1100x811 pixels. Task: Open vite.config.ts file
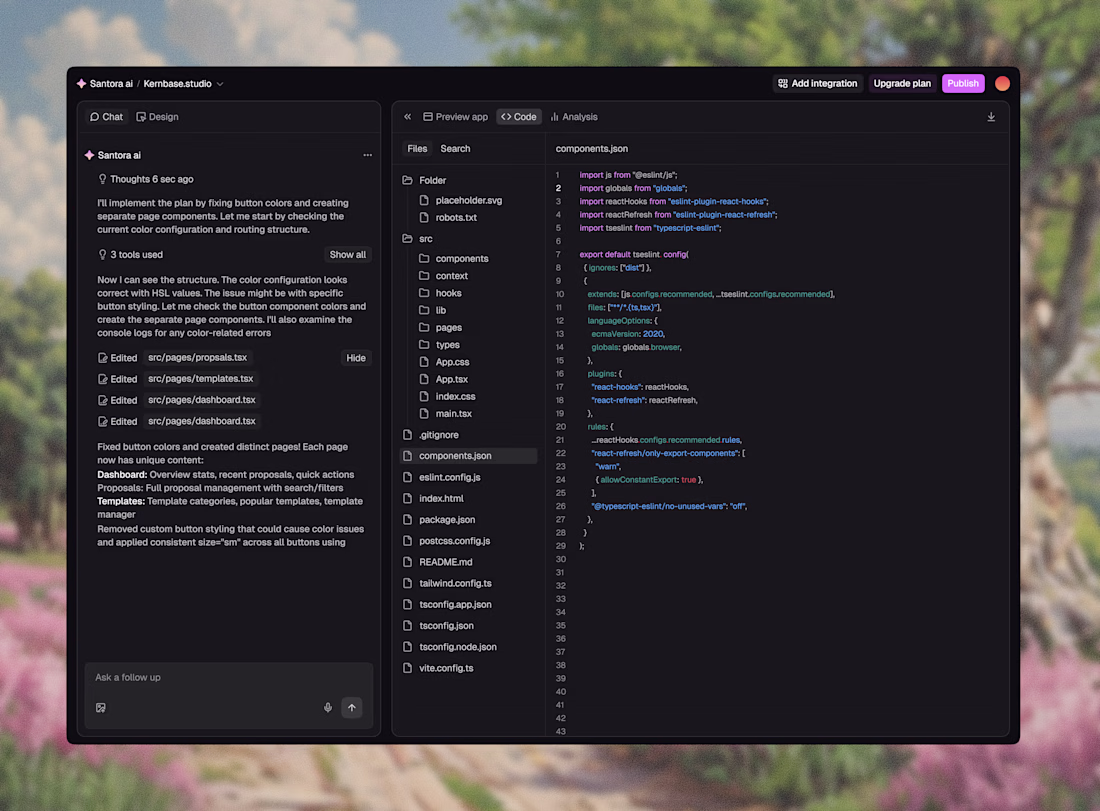click(438, 669)
